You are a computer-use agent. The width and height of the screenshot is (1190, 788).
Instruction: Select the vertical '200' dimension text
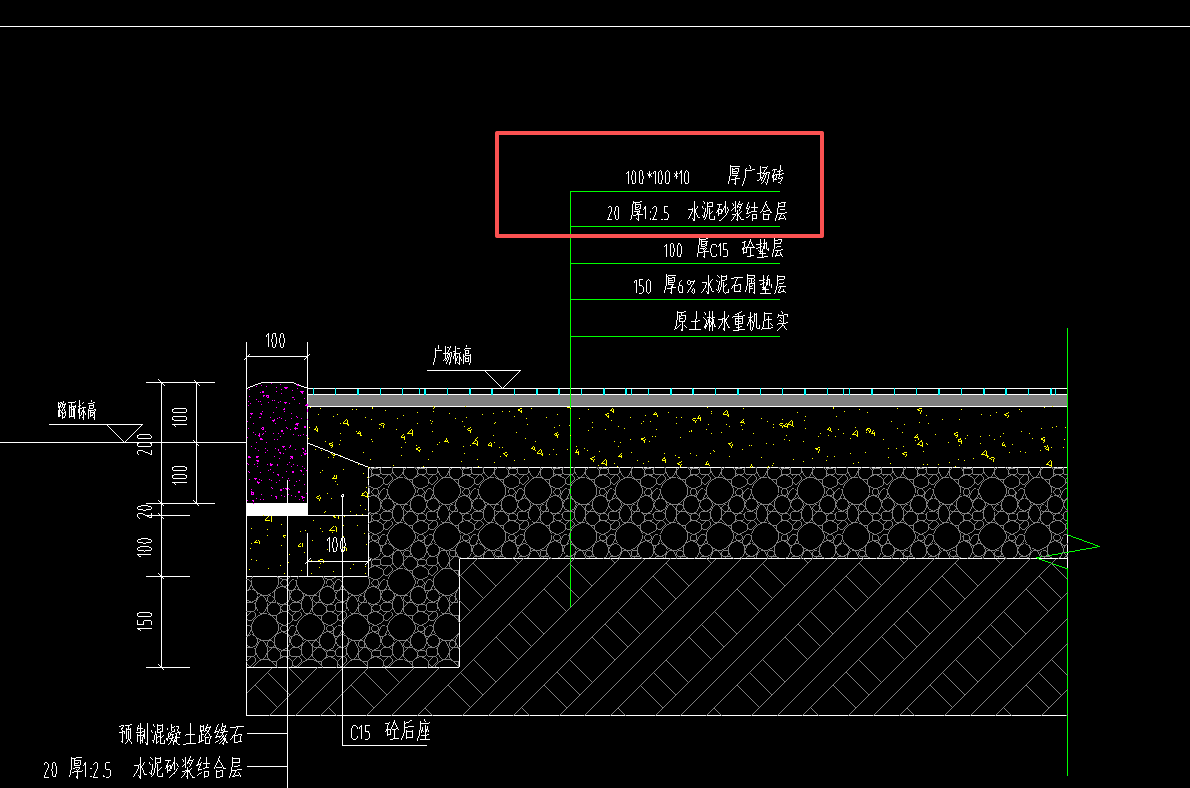tap(144, 443)
